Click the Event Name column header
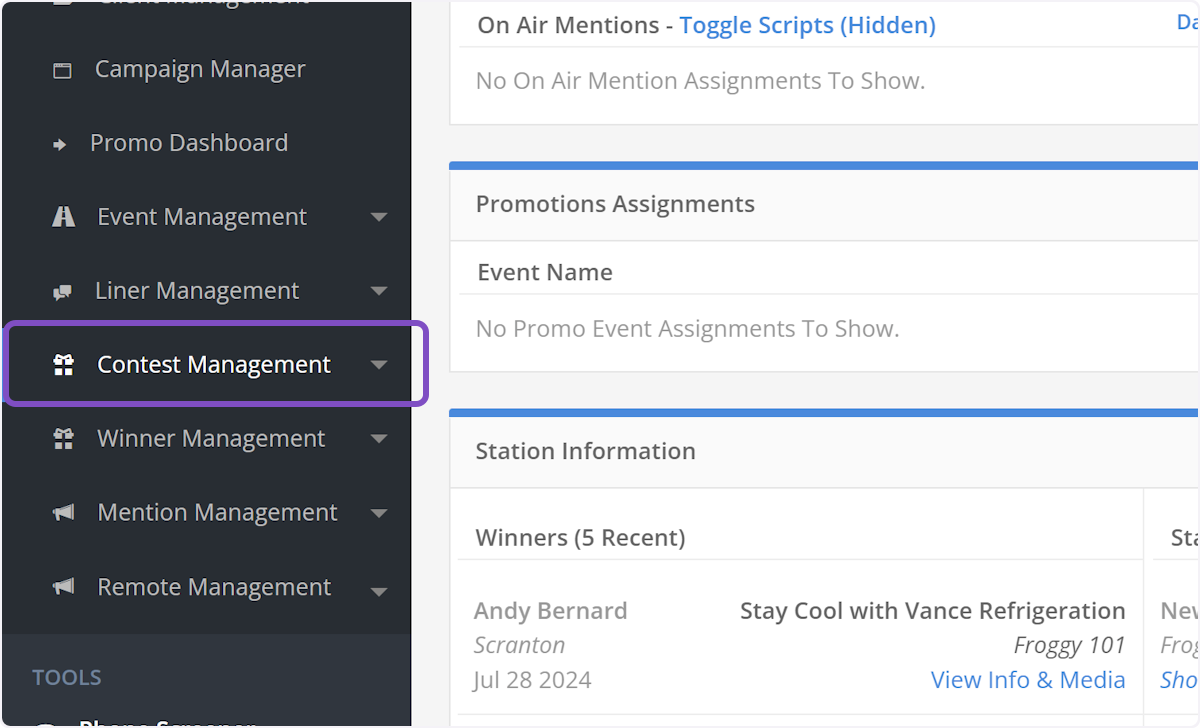This screenshot has width=1200, height=728. click(545, 271)
